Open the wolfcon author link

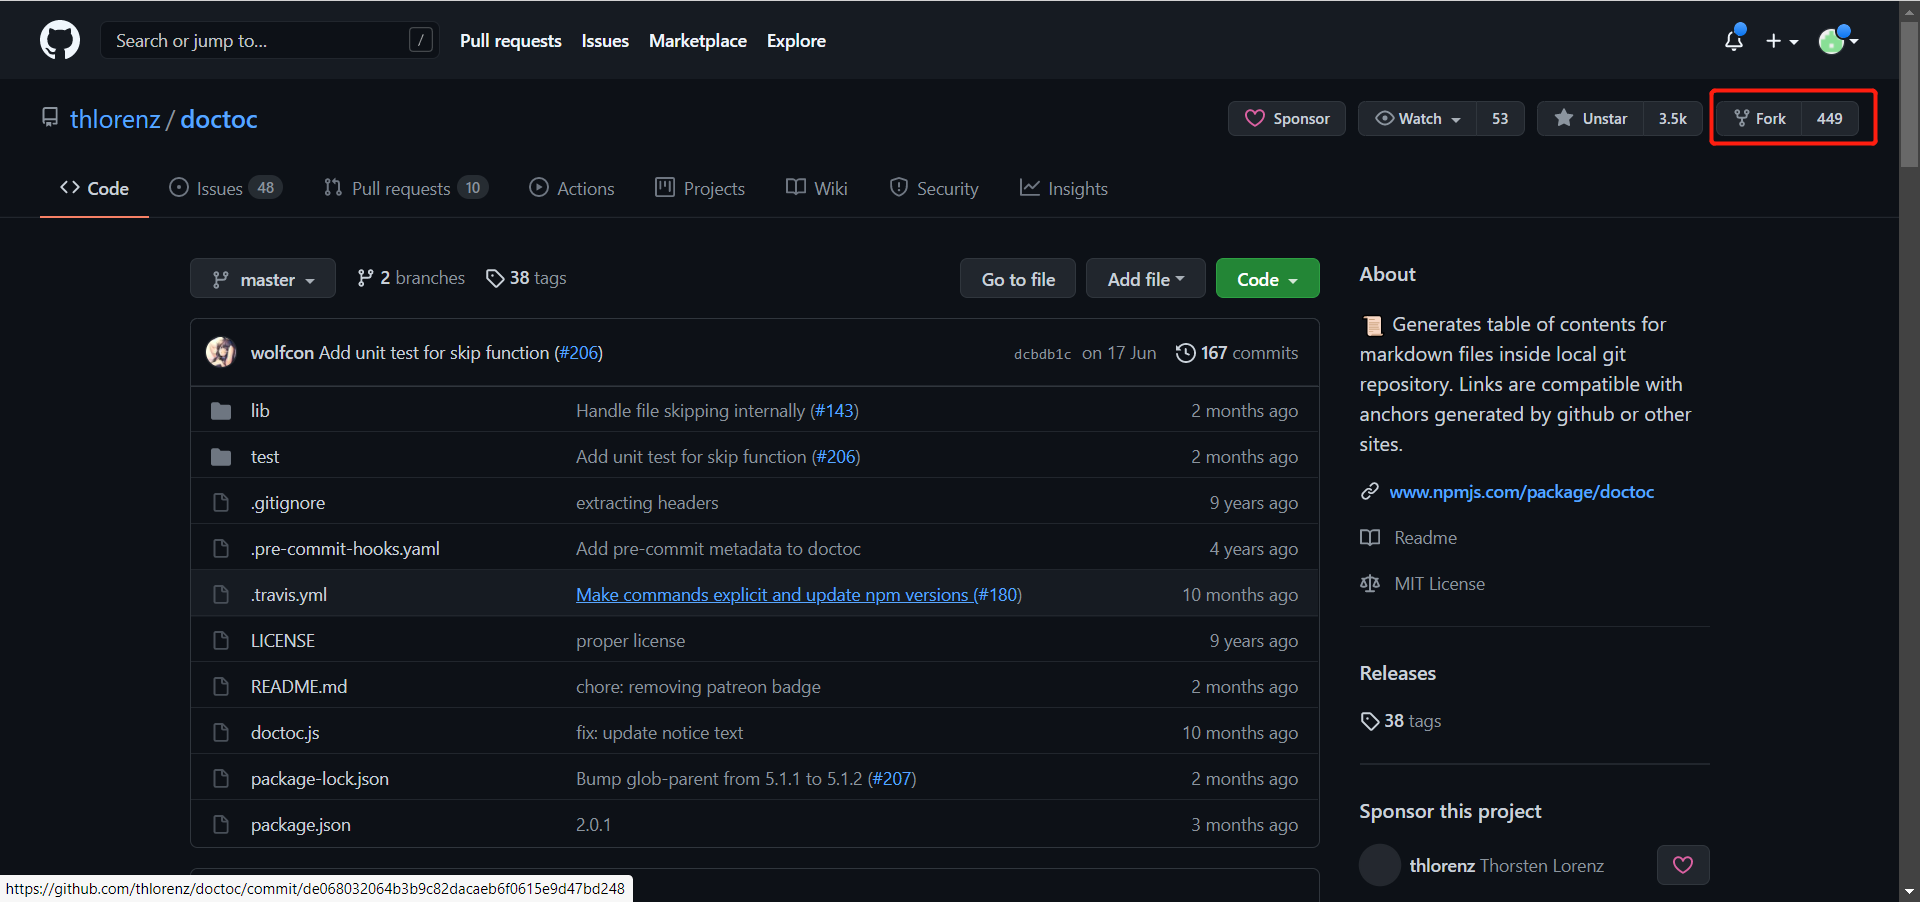(282, 353)
